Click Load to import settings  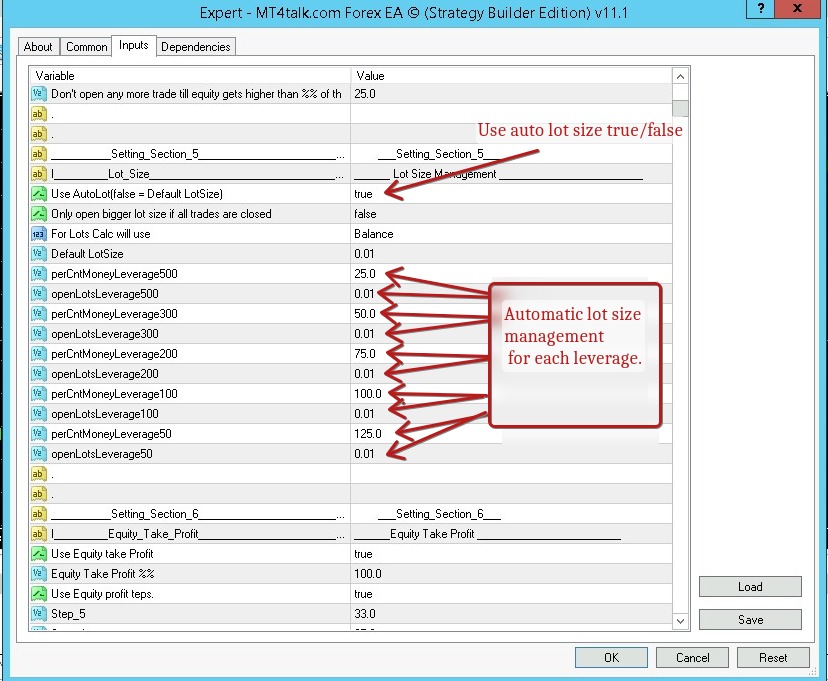point(750,587)
